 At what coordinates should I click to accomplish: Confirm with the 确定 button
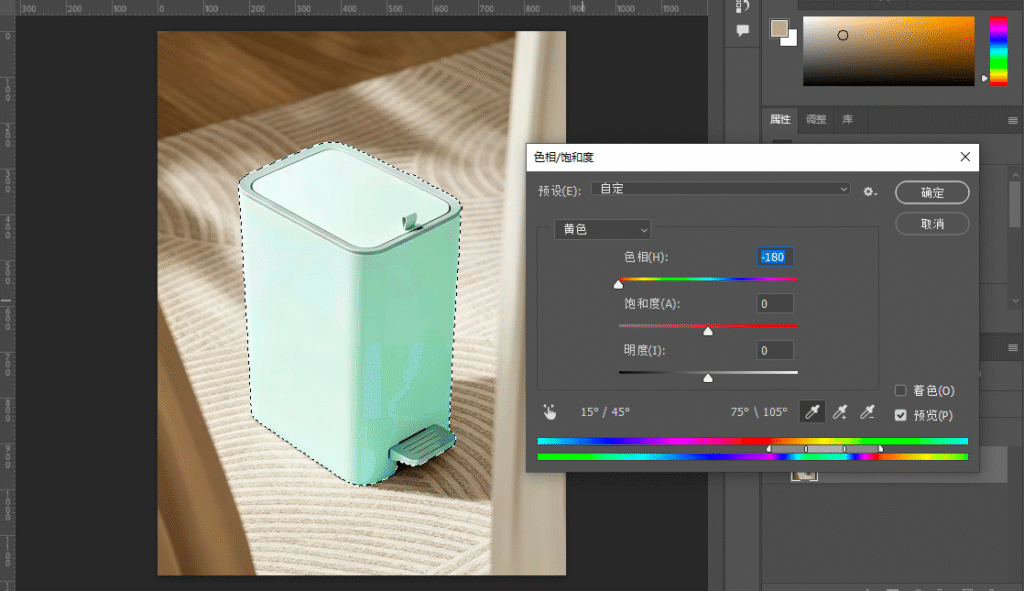coord(932,193)
